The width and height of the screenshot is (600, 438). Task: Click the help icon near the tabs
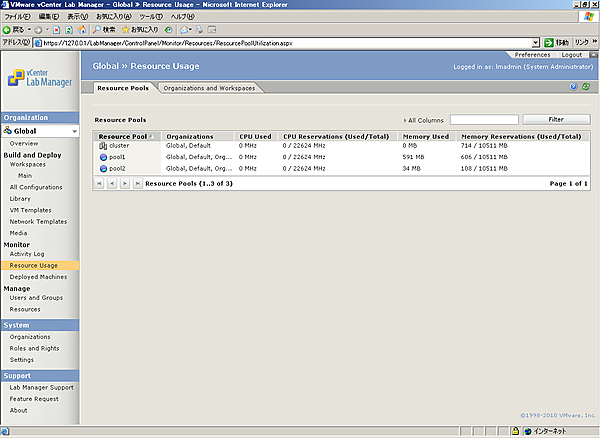point(573,88)
